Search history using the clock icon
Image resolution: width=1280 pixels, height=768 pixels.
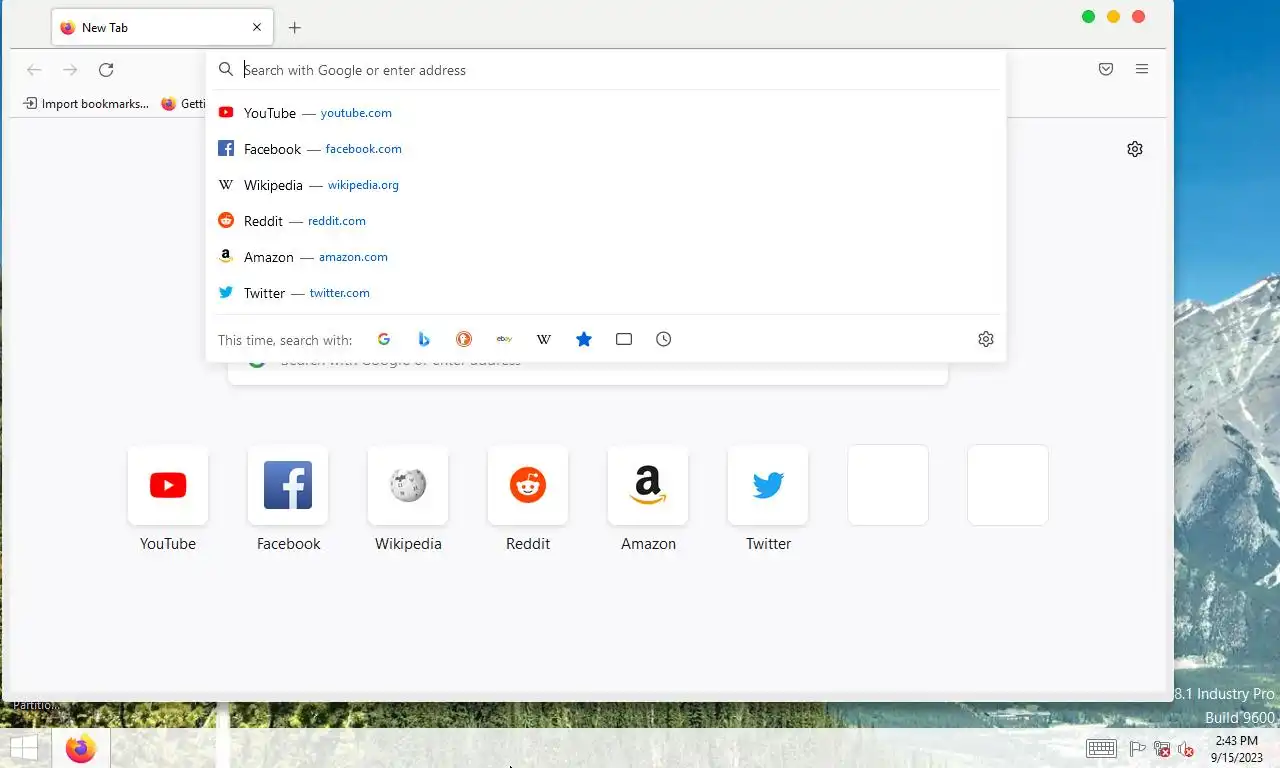pos(664,339)
